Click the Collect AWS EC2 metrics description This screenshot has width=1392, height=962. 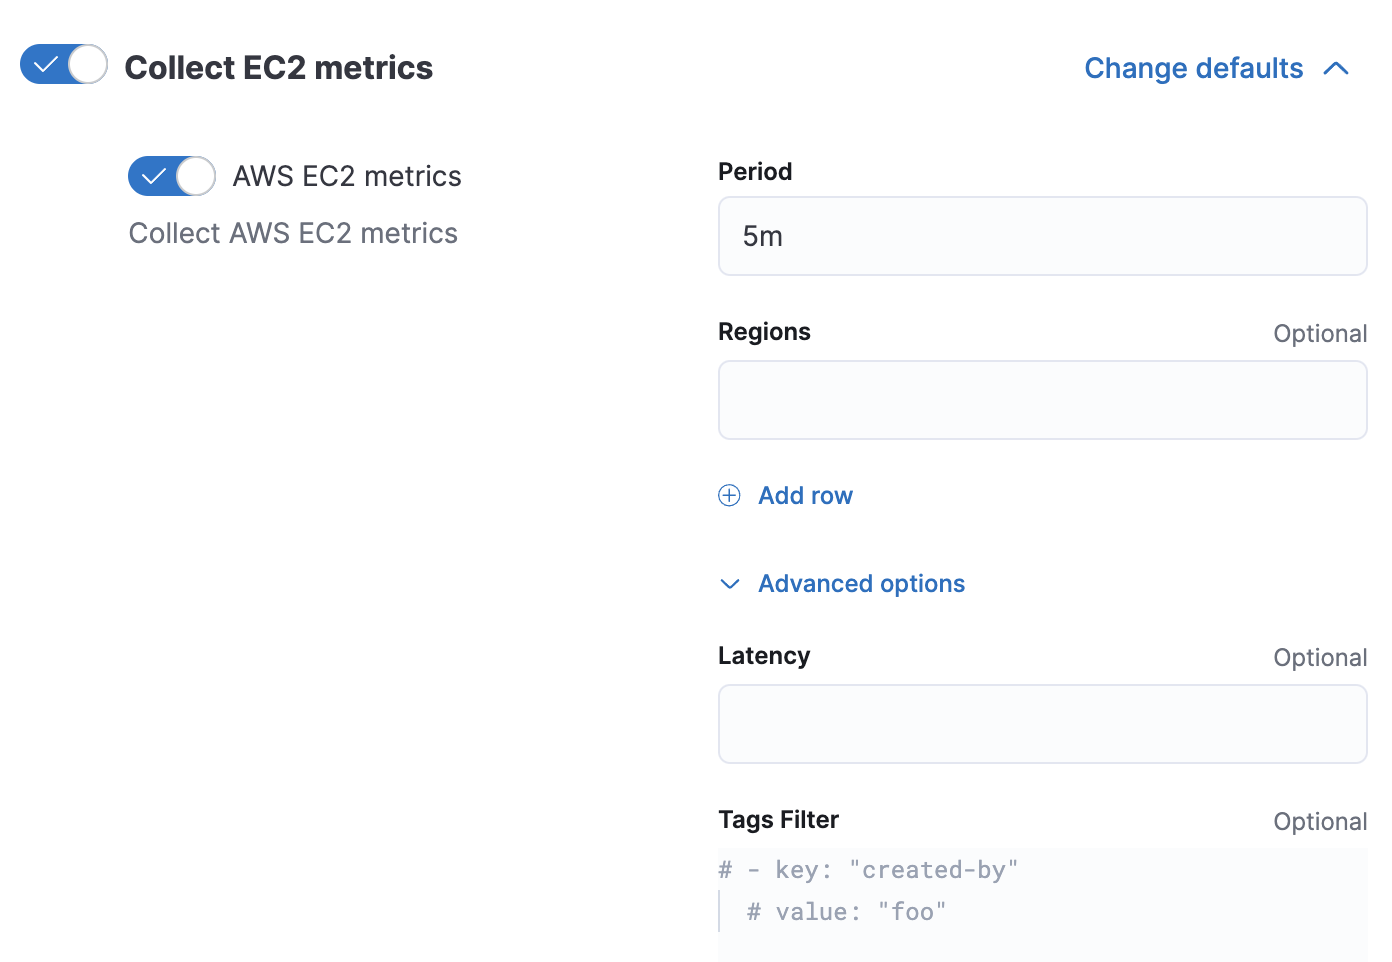click(x=293, y=233)
